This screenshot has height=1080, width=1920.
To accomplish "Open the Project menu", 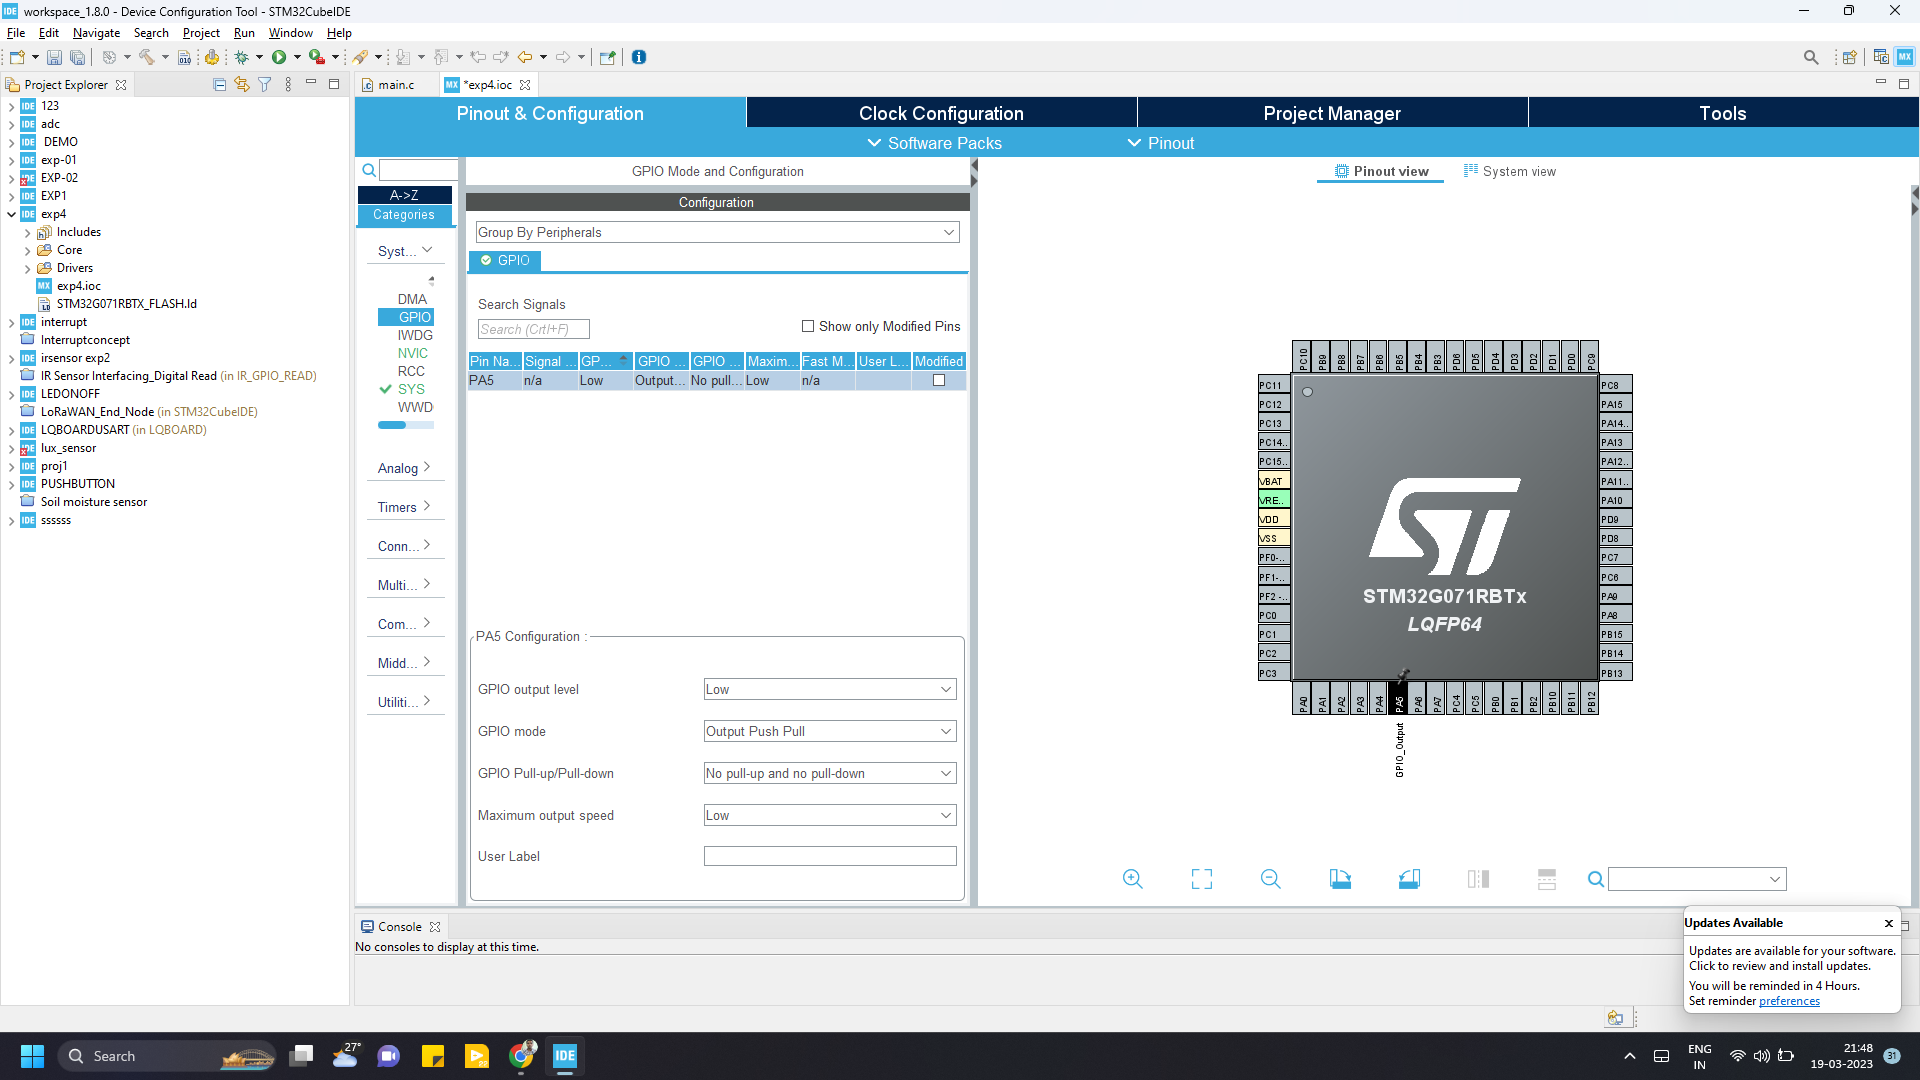I will (x=200, y=33).
